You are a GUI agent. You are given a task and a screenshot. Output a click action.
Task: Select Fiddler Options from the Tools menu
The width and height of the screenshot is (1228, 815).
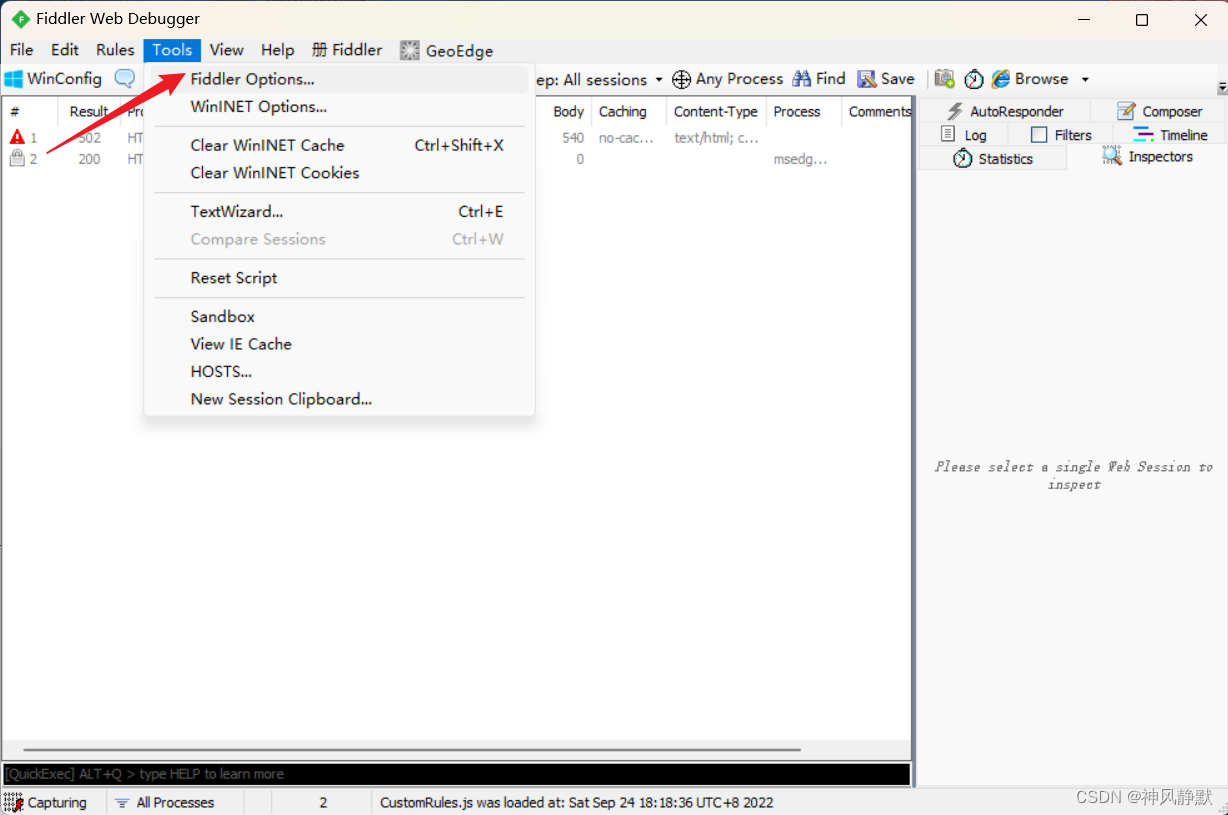[x=253, y=79]
